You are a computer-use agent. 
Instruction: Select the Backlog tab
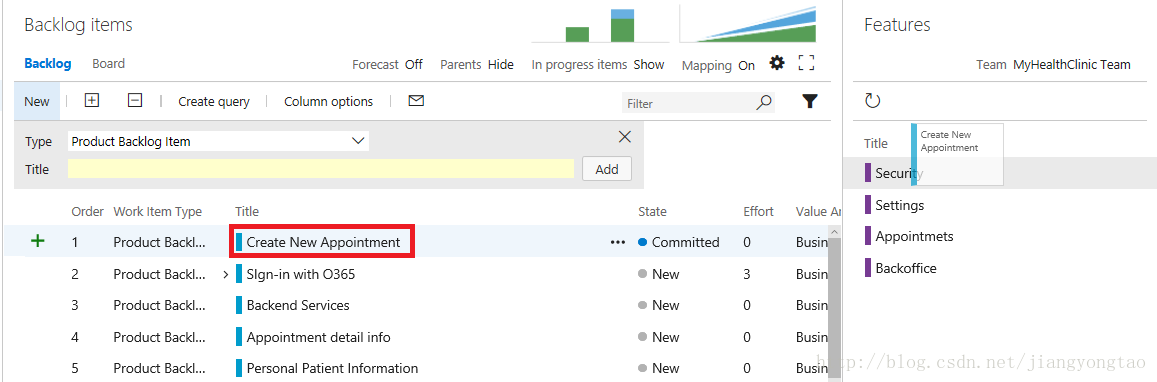click(48, 63)
